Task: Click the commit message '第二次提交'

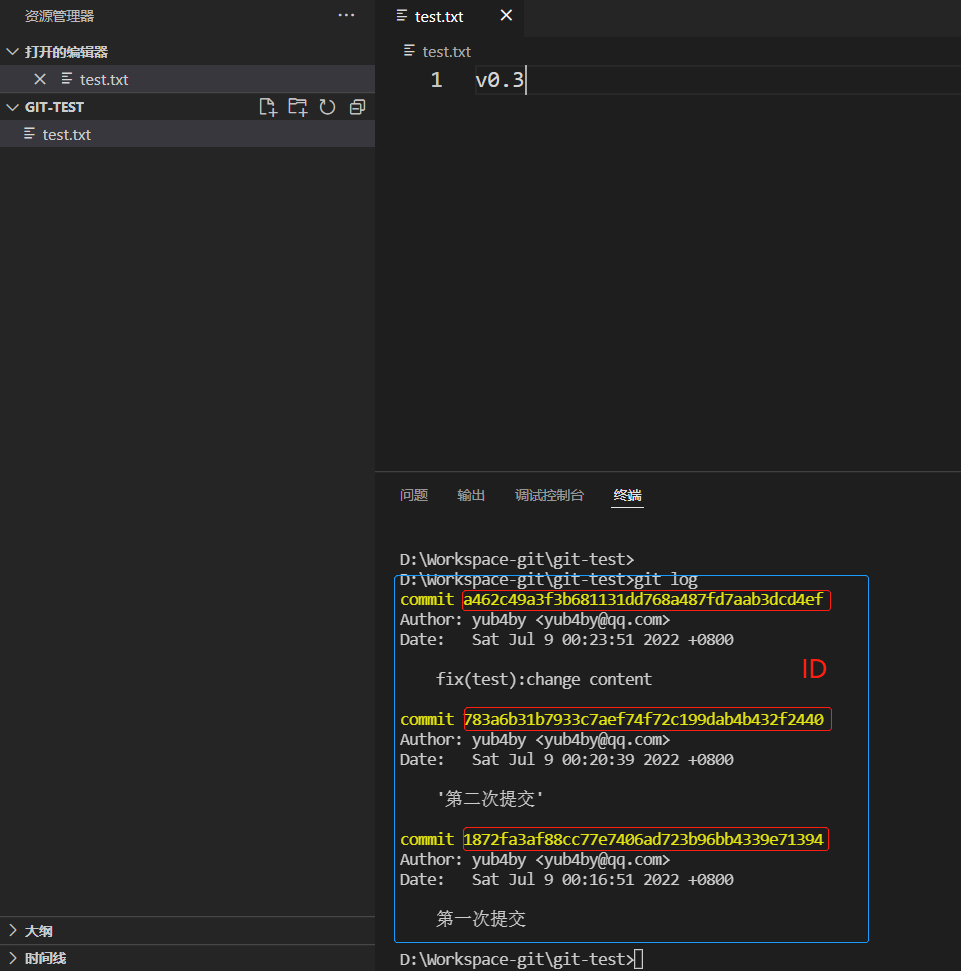Action: 490,799
